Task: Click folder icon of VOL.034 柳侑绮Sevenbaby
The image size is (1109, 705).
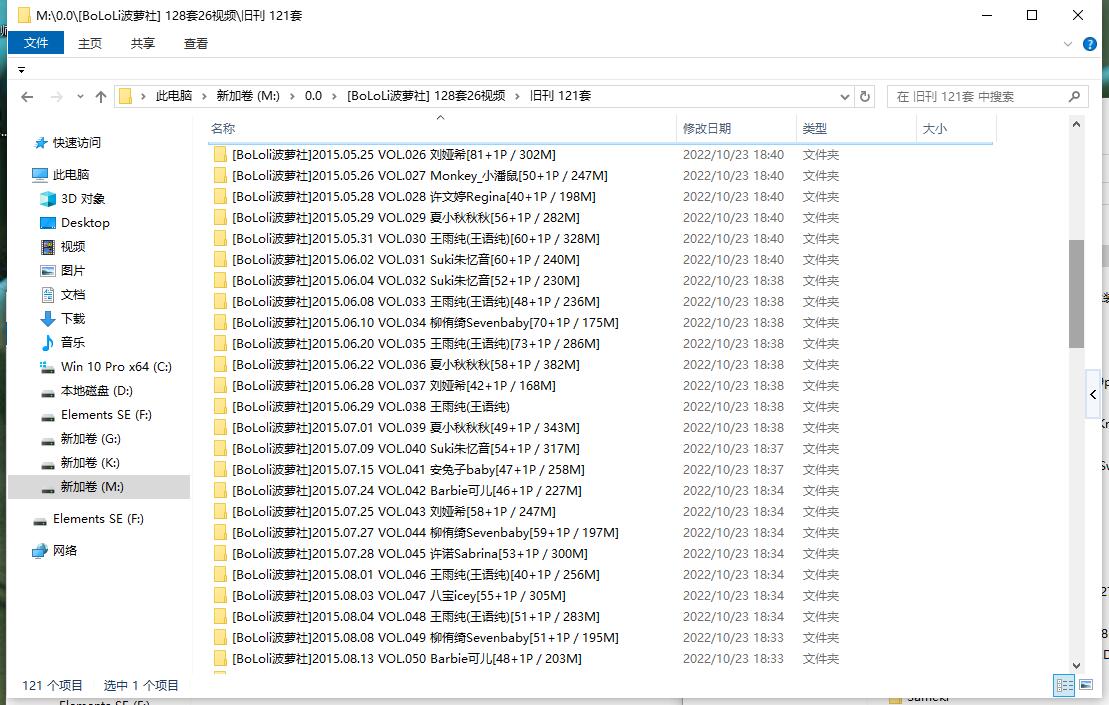Action: click(220, 323)
